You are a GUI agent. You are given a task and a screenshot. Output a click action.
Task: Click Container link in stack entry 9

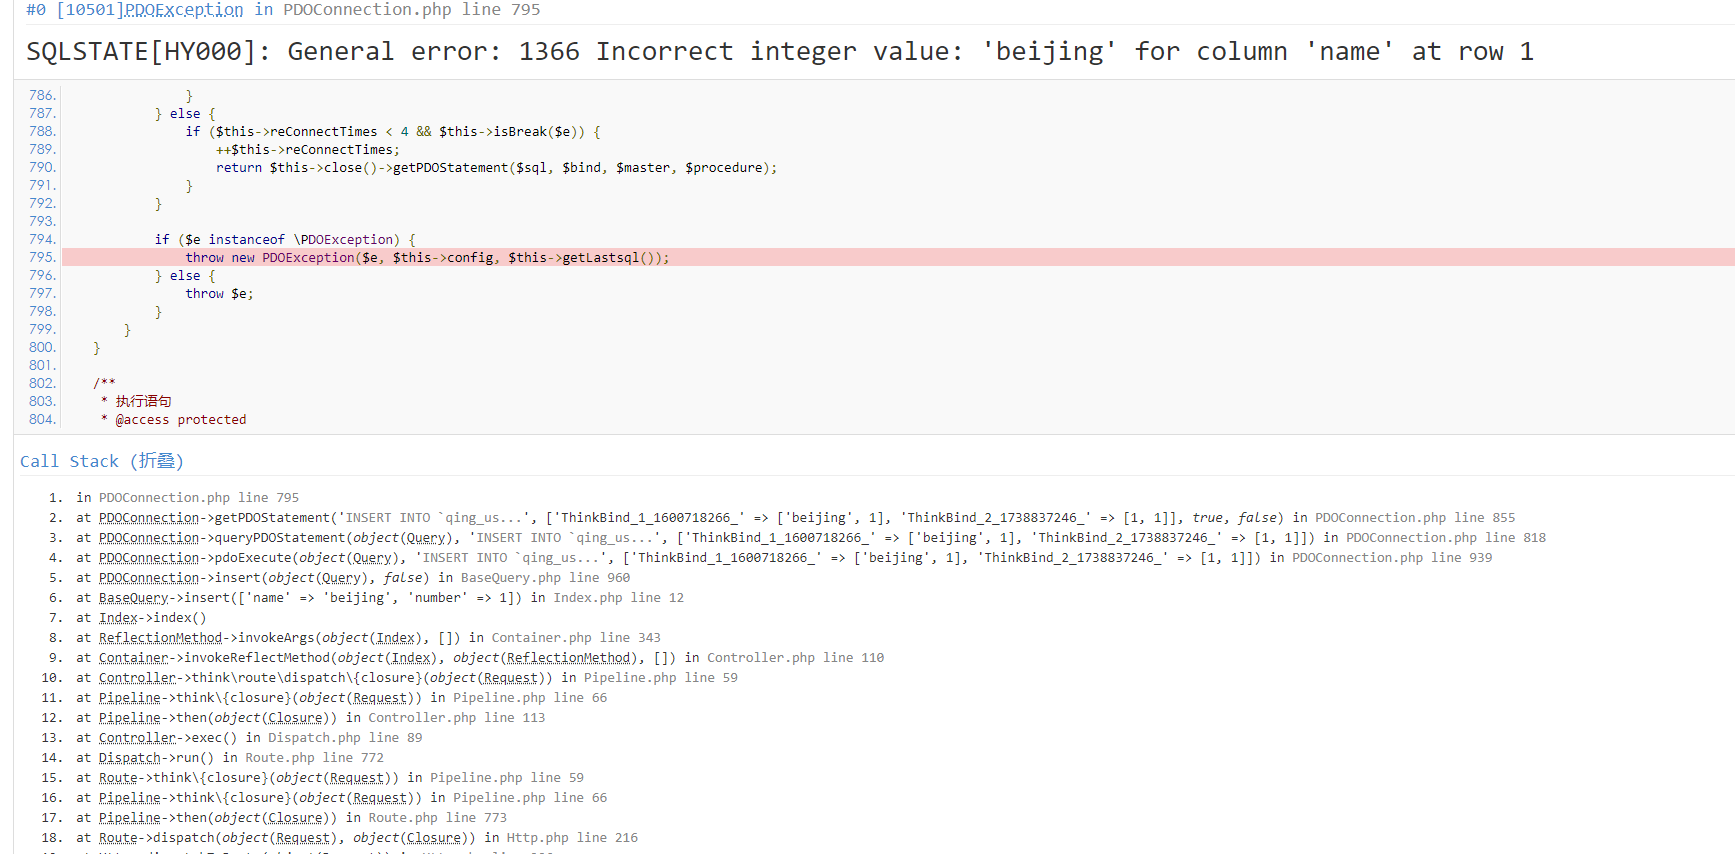pyautogui.click(x=134, y=658)
